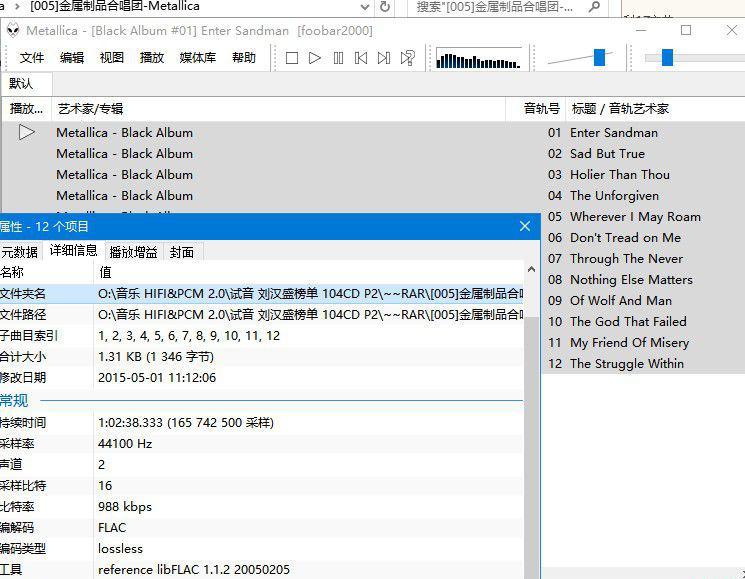Click the 常规 section header
The image size is (745, 579).
click(14, 400)
